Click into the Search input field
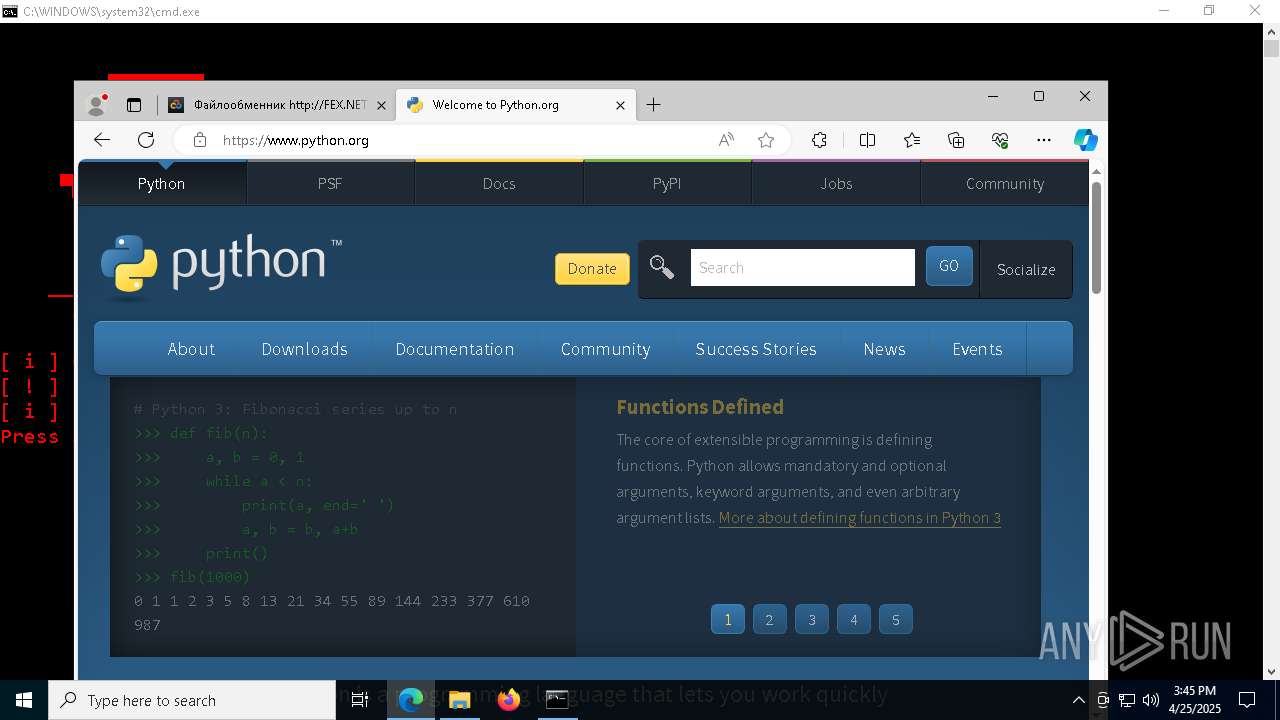The width and height of the screenshot is (1280, 720). (x=802, y=267)
